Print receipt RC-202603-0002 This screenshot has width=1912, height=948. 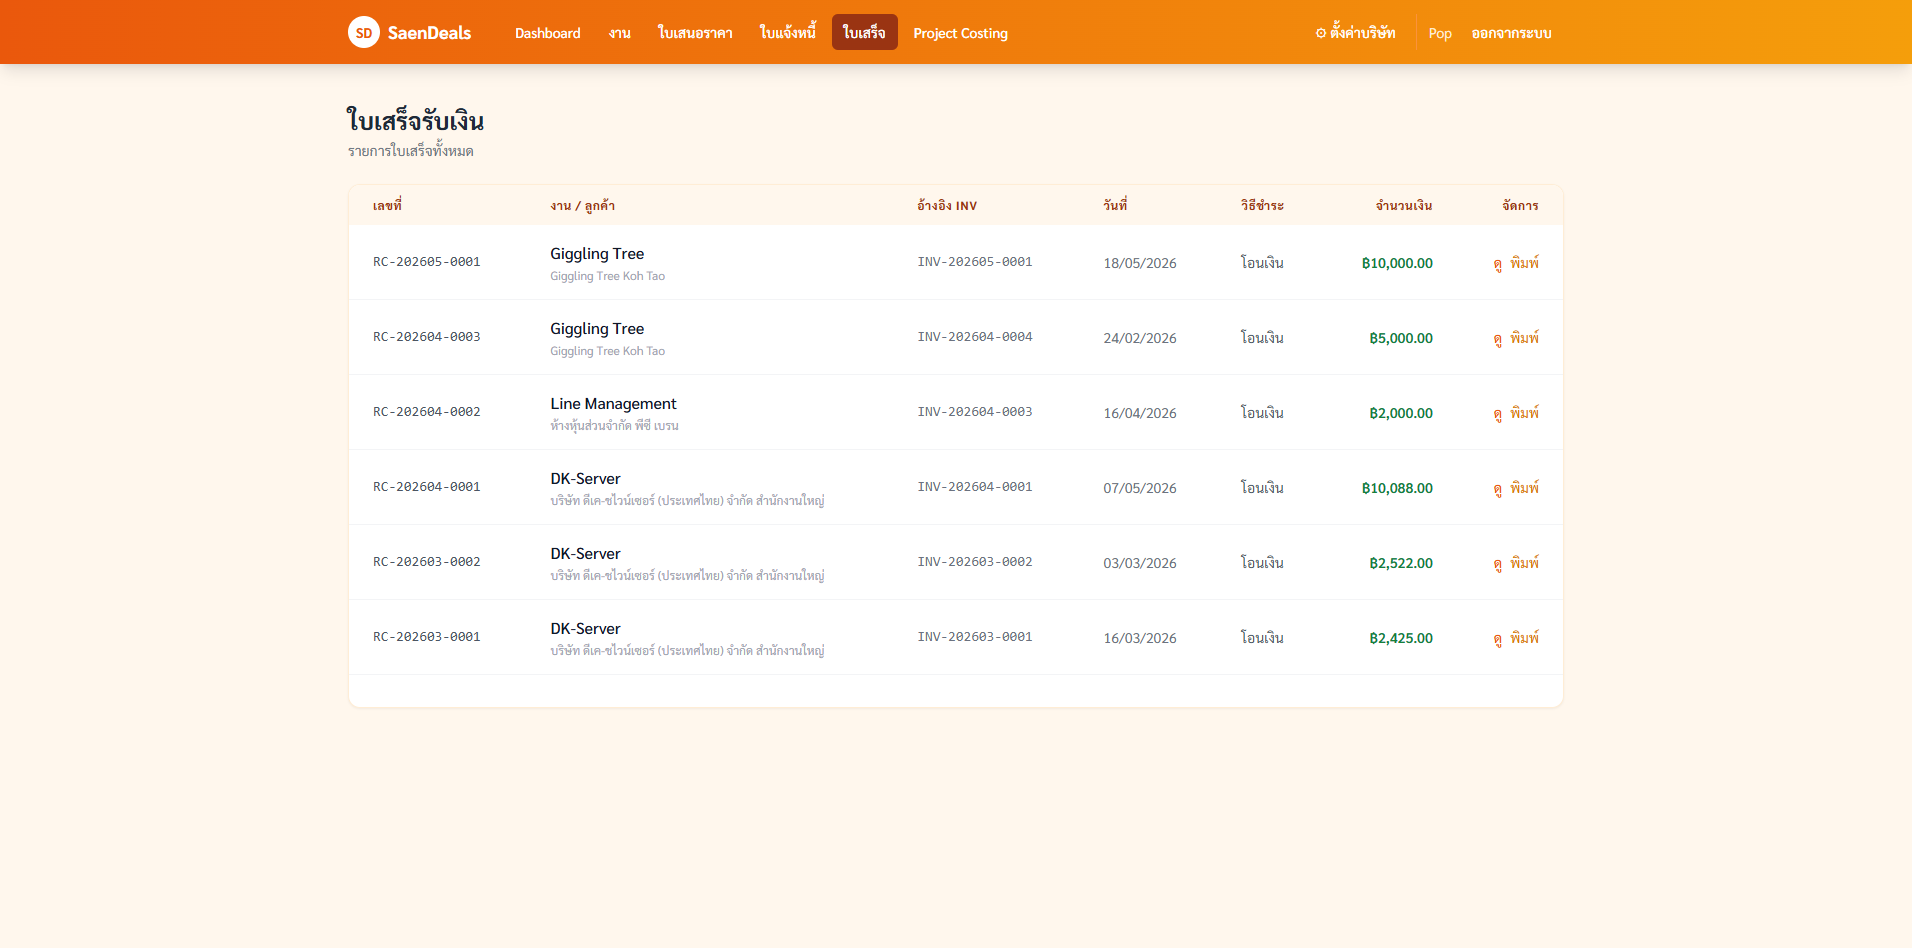click(x=1524, y=563)
